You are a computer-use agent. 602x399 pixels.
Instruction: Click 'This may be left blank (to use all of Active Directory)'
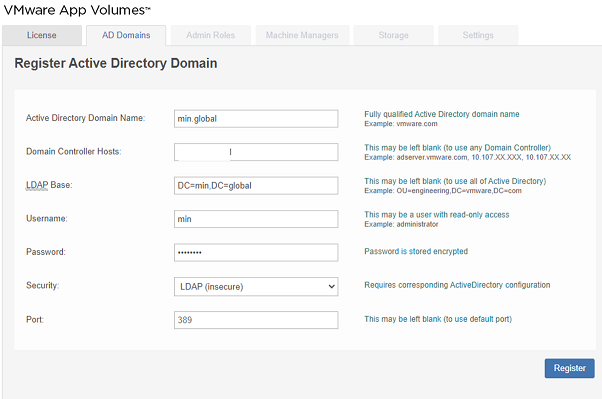tap(455, 181)
